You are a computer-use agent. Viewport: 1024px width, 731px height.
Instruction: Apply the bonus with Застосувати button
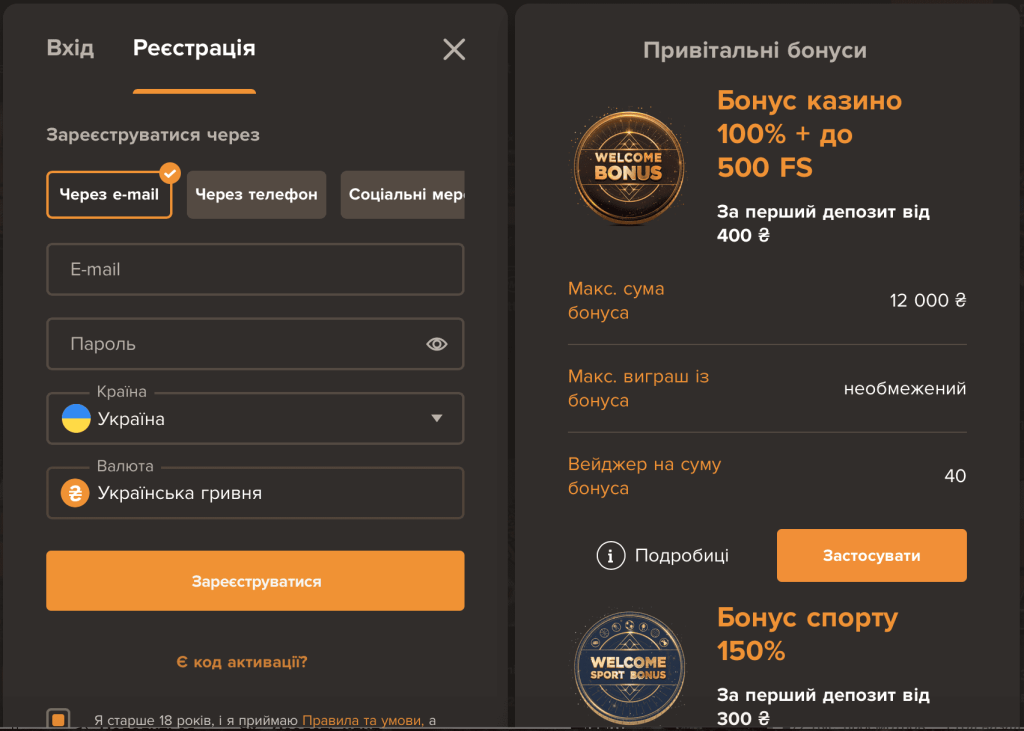click(871, 555)
